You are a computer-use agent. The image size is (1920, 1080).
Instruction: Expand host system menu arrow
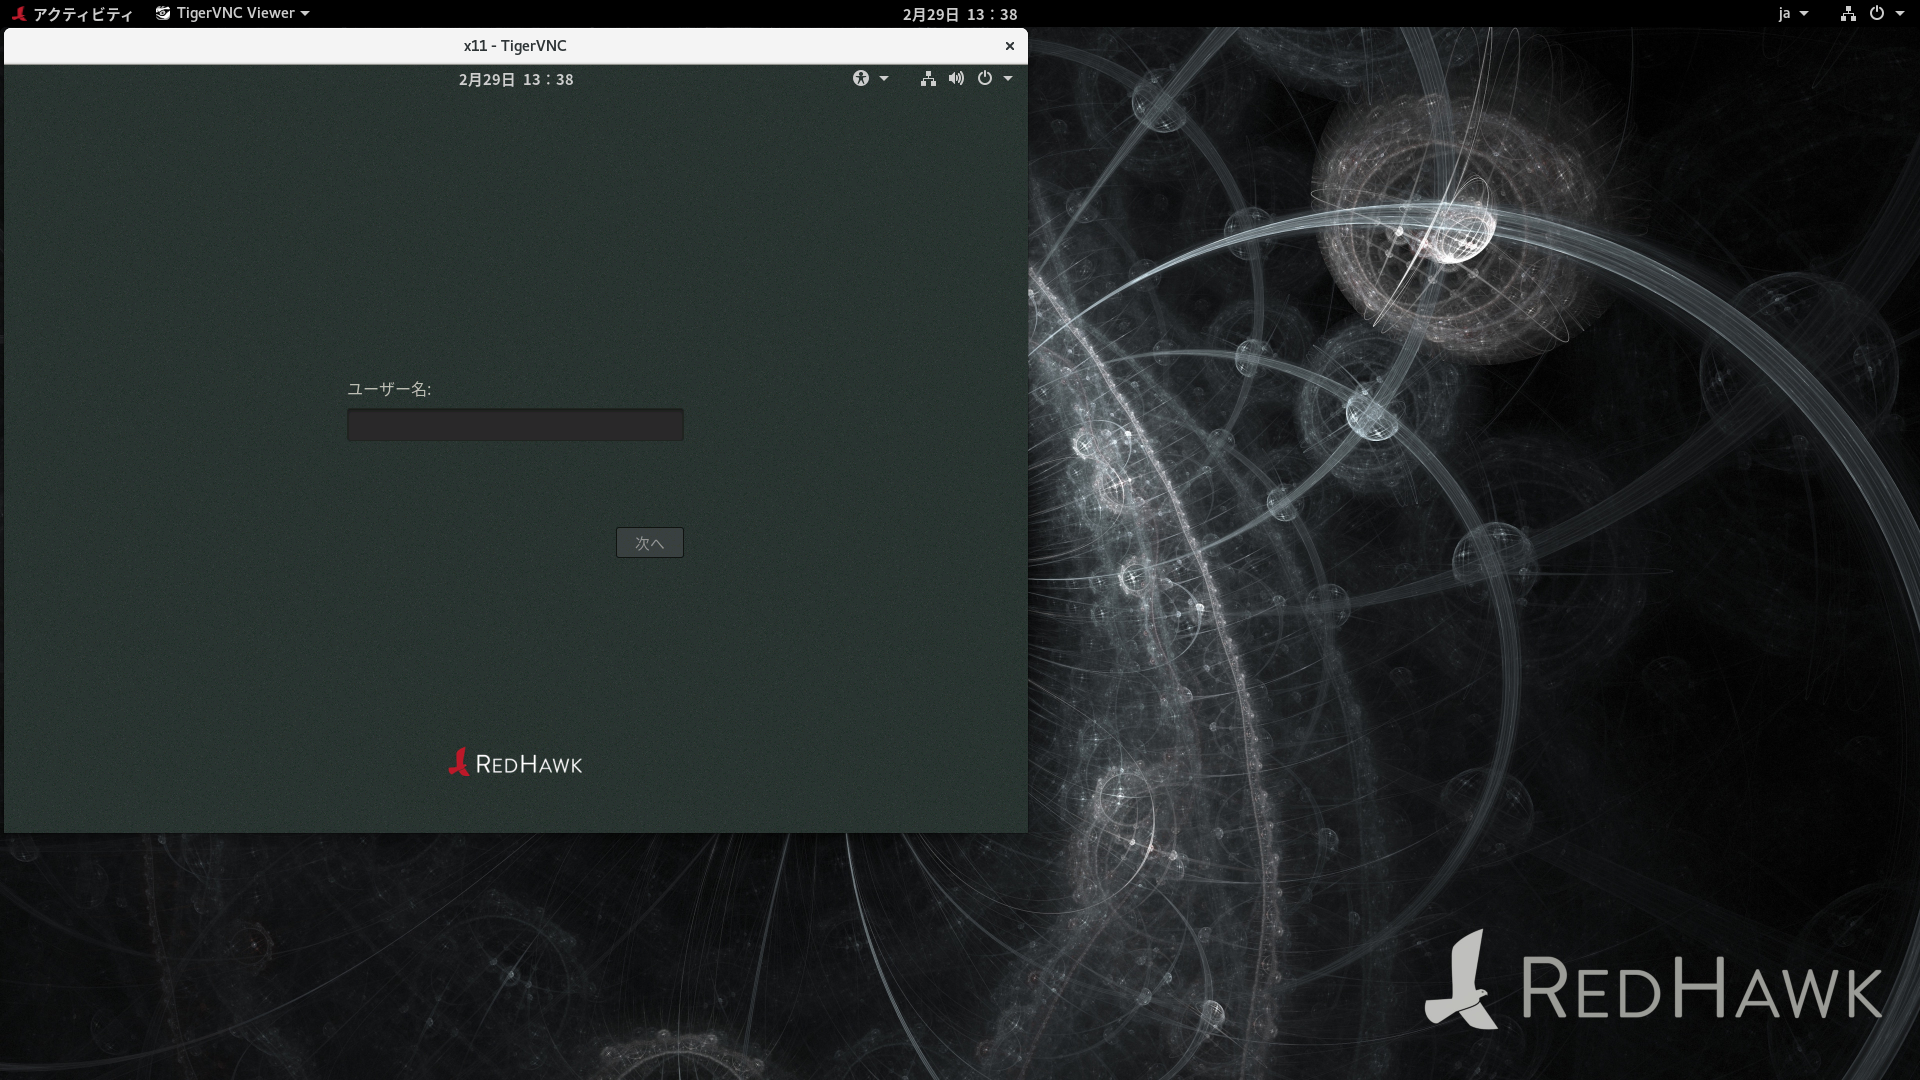pyautogui.click(x=1900, y=14)
